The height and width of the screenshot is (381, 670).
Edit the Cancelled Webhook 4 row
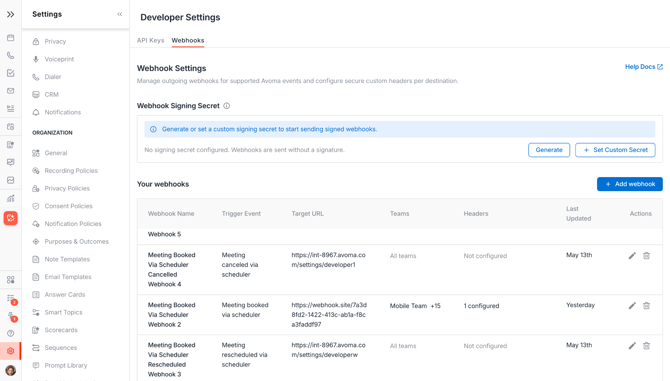(632, 256)
